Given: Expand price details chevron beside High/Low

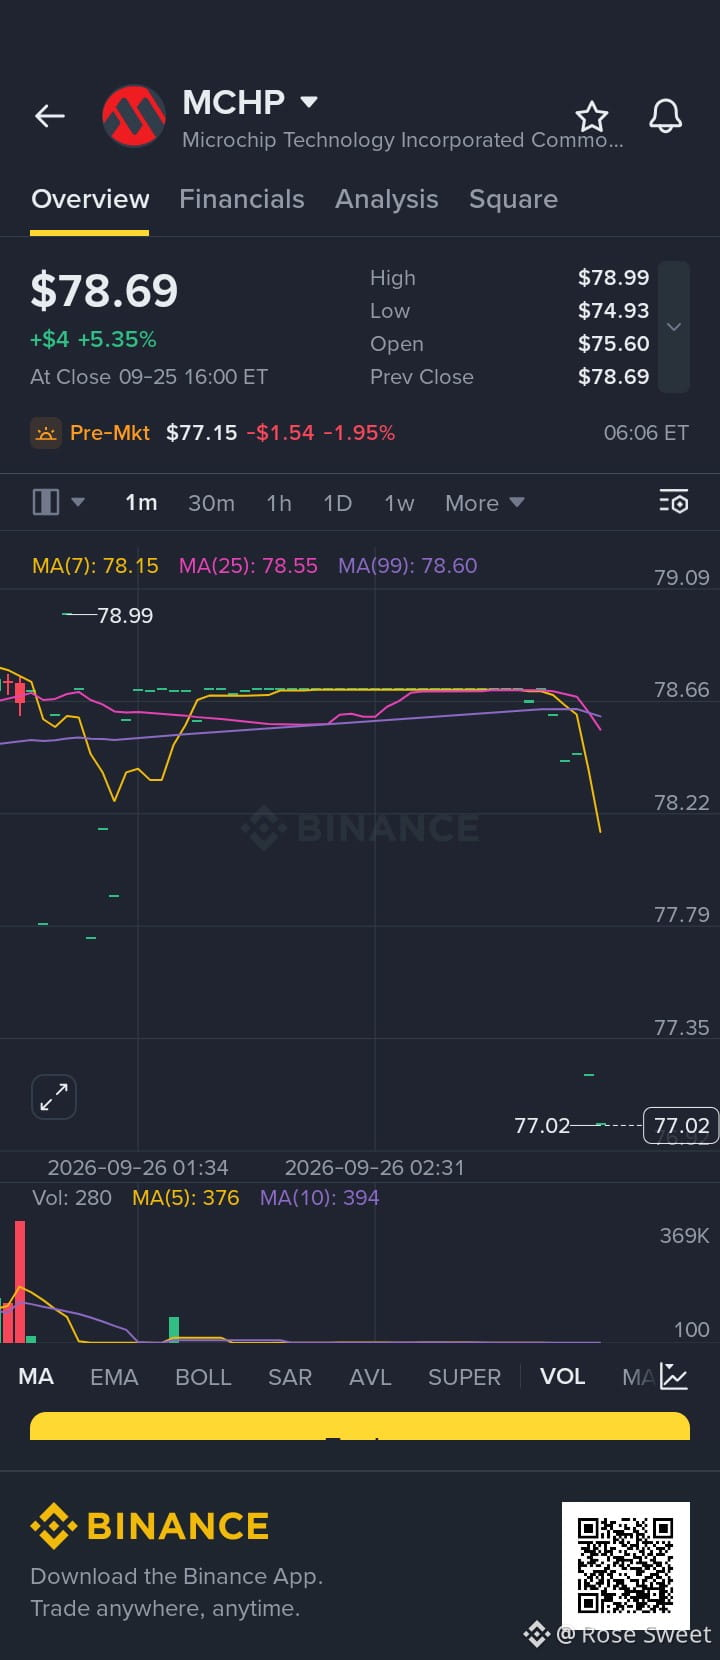Looking at the screenshot, I should coord(674,327).
